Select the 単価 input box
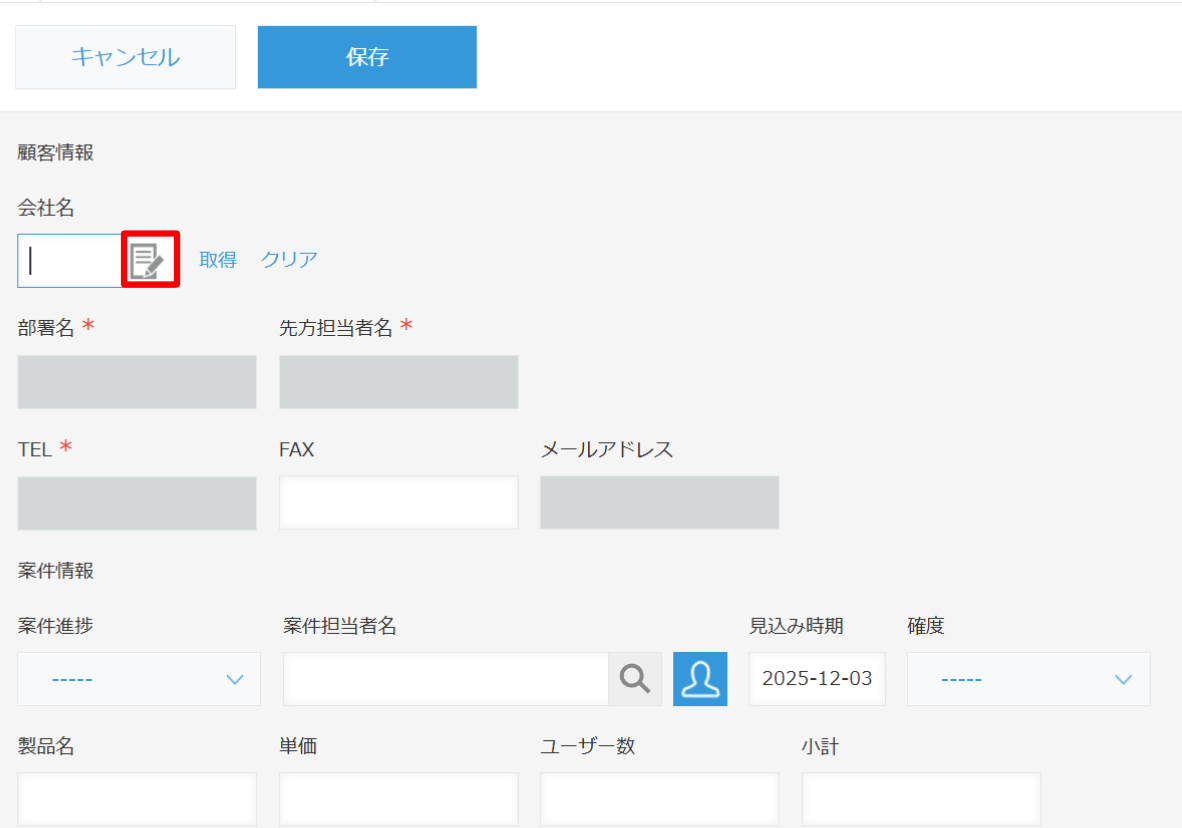Image resolution: width=1182 pixels, height=828 pixels. 398,799
